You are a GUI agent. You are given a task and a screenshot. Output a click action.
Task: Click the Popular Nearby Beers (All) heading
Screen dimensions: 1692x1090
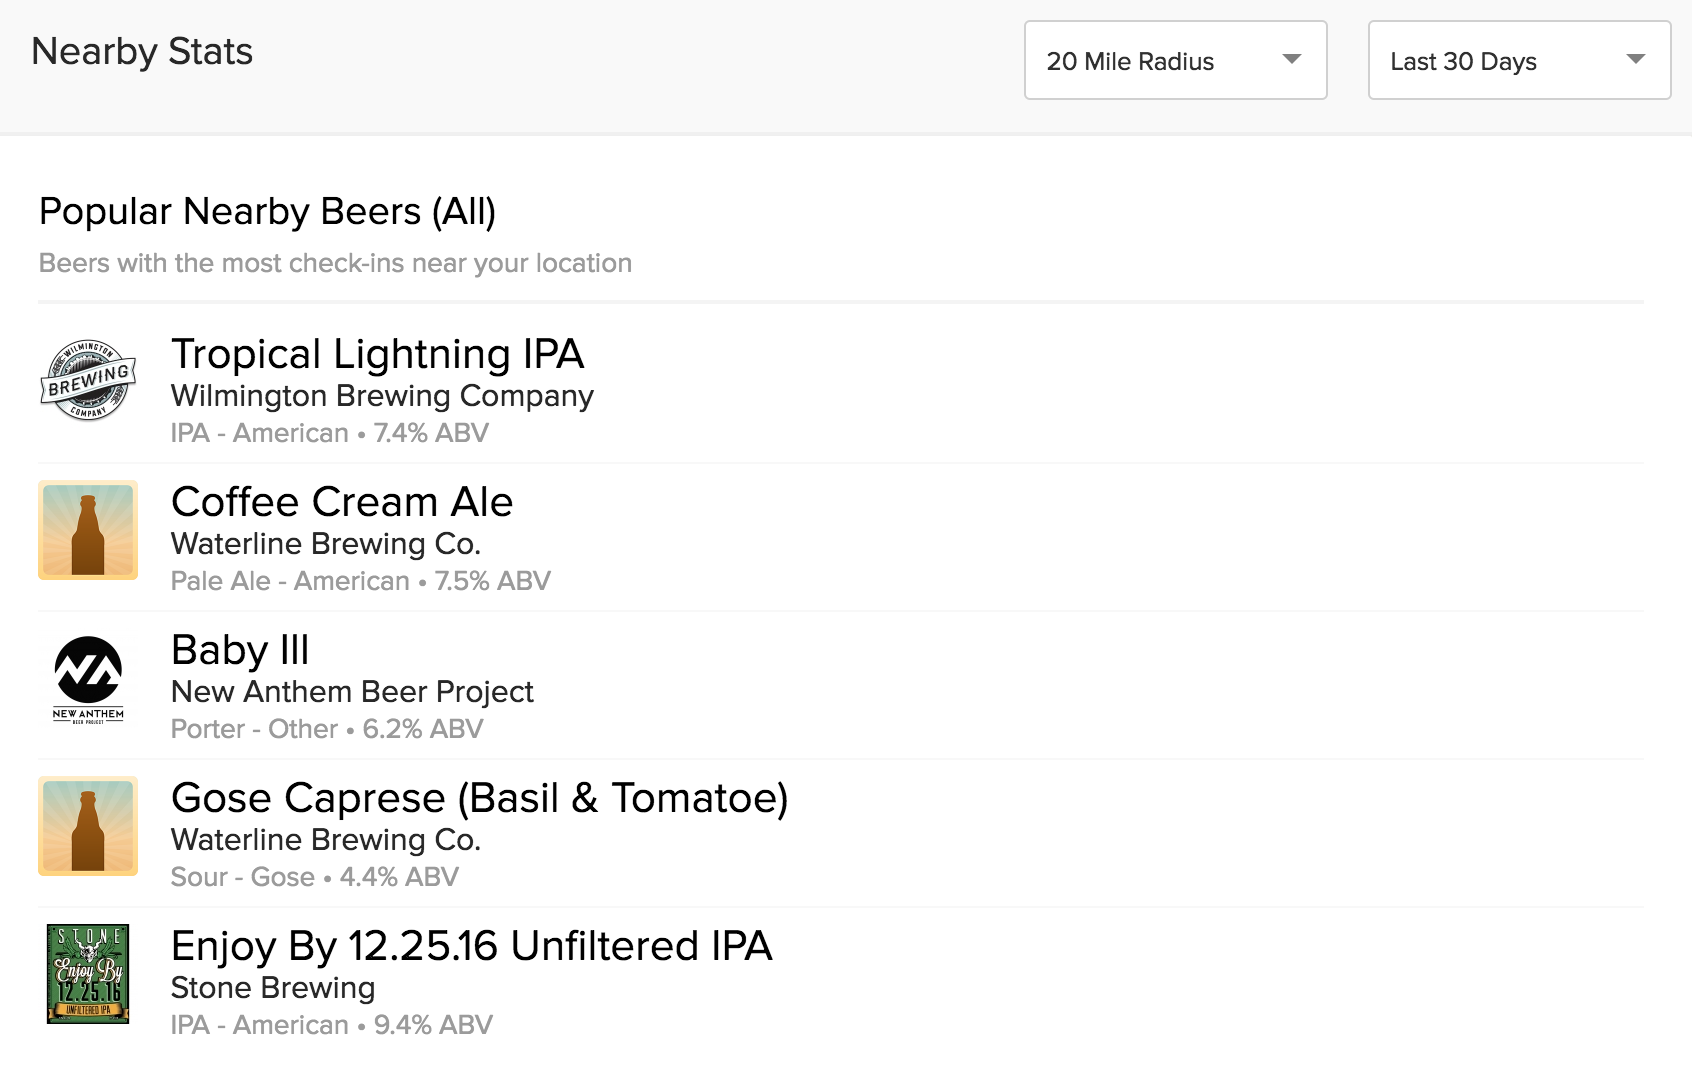pos(267,212)
